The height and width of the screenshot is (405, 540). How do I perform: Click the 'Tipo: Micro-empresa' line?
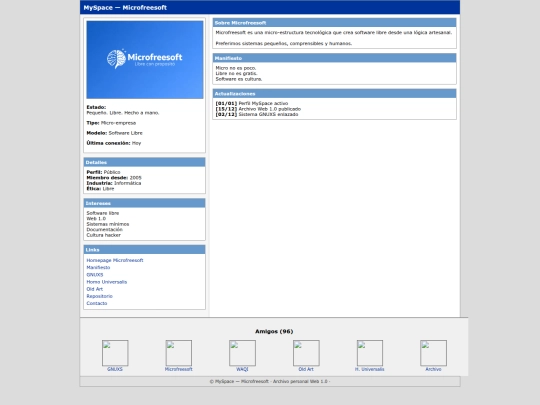[111, 123]
